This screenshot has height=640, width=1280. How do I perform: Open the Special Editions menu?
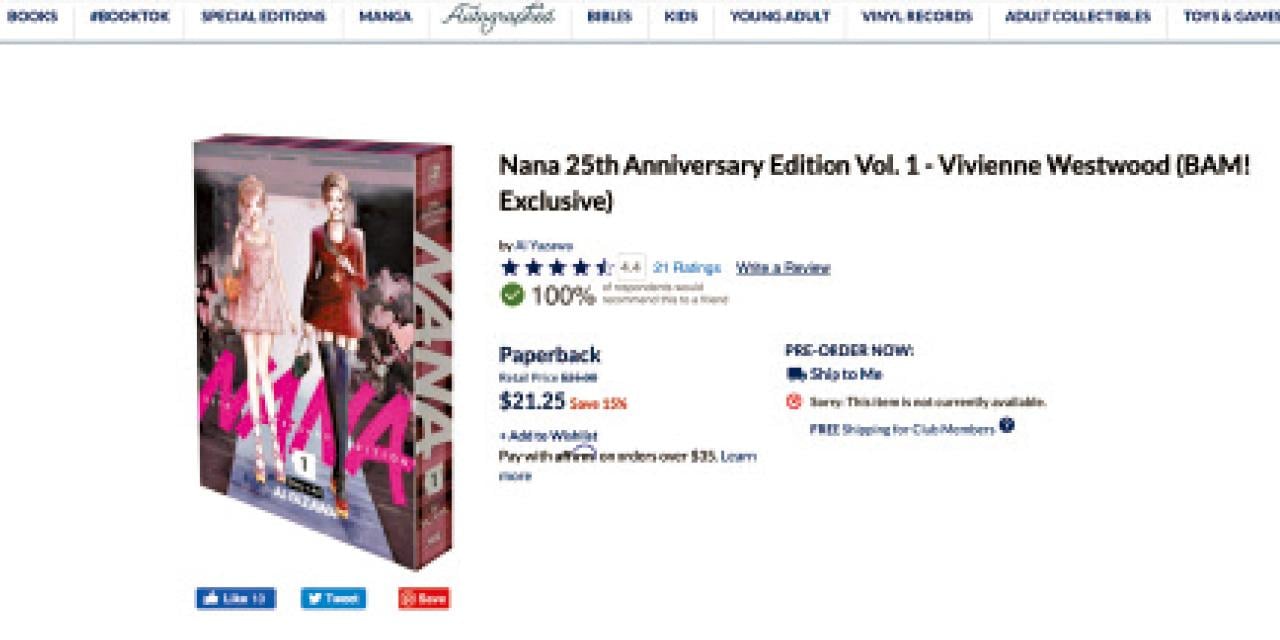(x=263, y=17)
